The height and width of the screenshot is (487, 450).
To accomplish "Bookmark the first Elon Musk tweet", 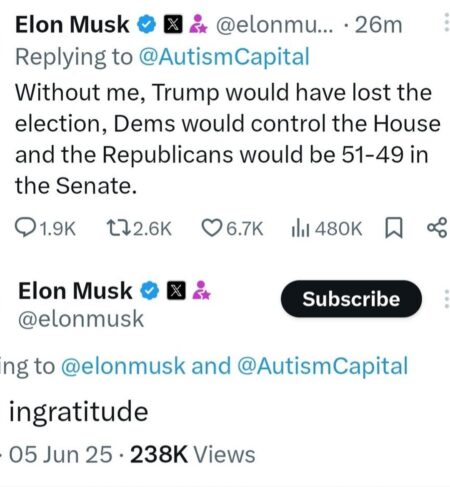I will coord(394,228).
